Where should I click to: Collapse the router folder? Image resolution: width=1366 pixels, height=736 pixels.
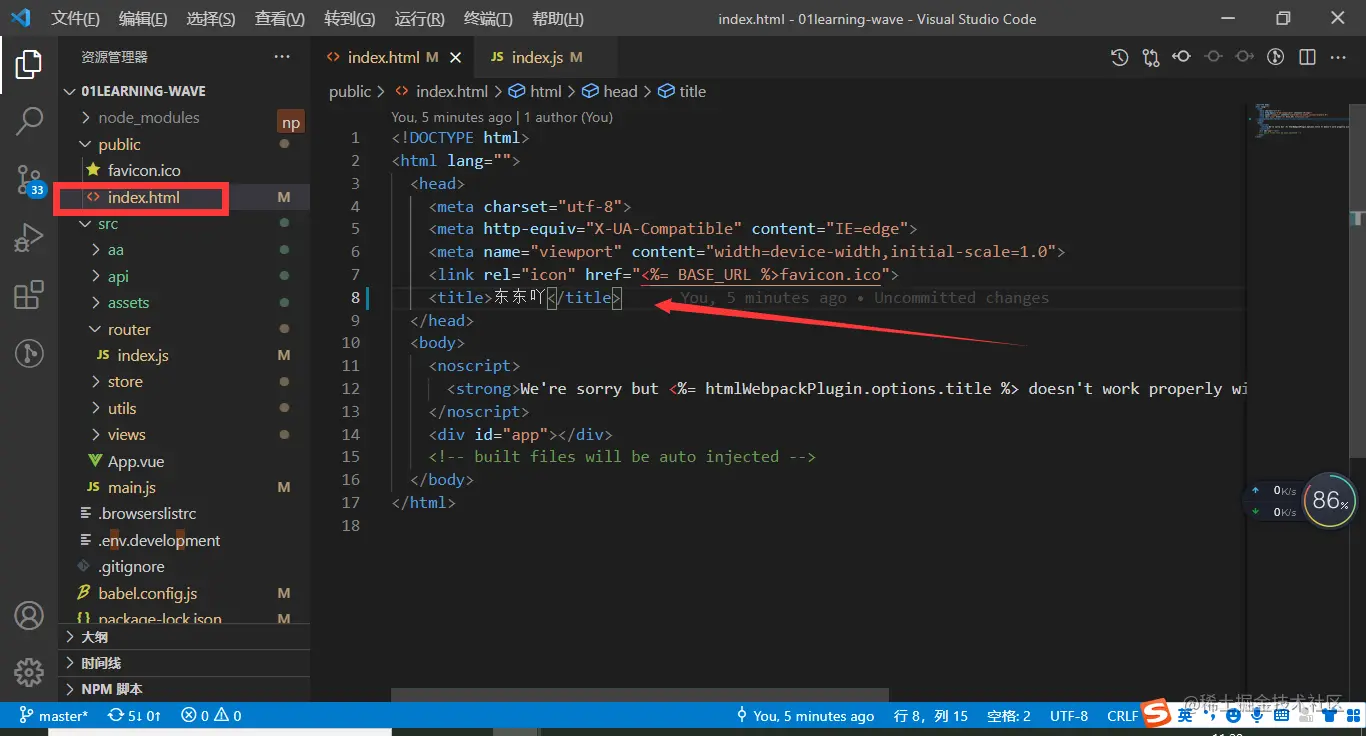[184, 329]
